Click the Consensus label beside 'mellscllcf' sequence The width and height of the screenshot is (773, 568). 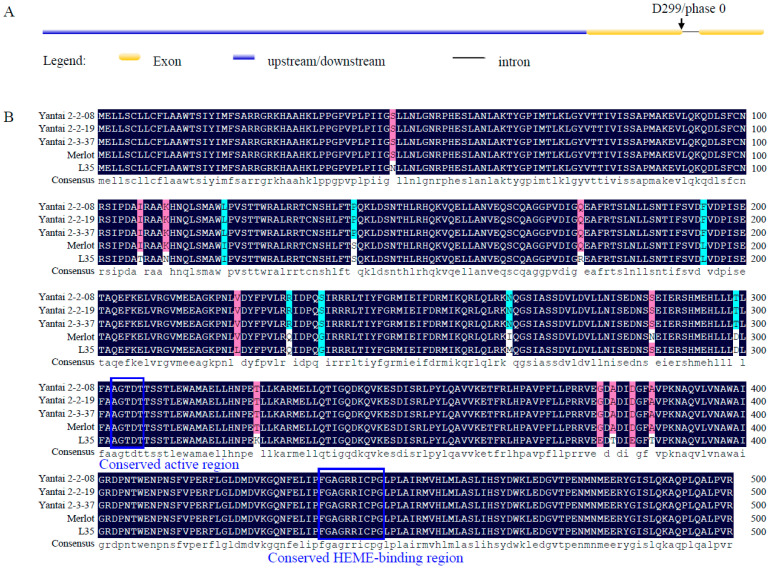pos(72,180)
